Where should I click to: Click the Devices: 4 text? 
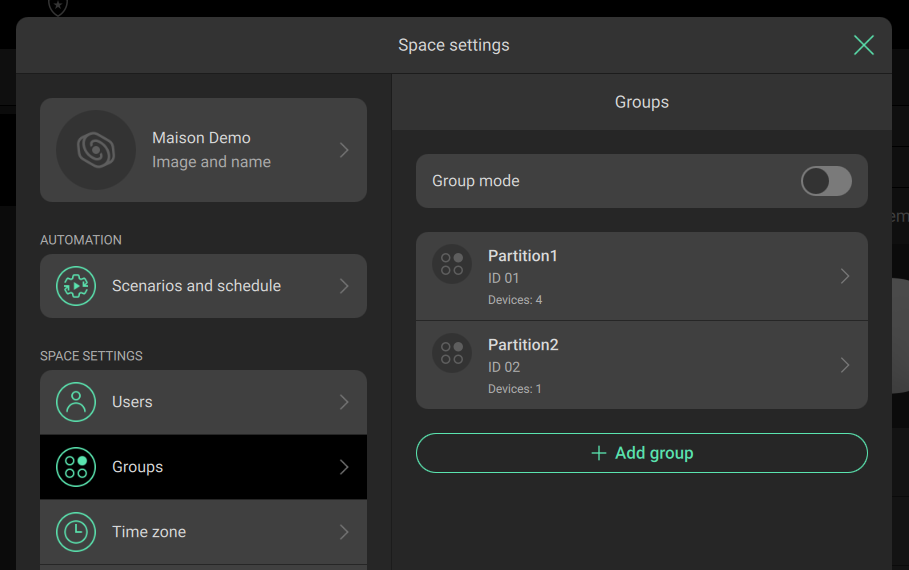(x=515, y=300)
